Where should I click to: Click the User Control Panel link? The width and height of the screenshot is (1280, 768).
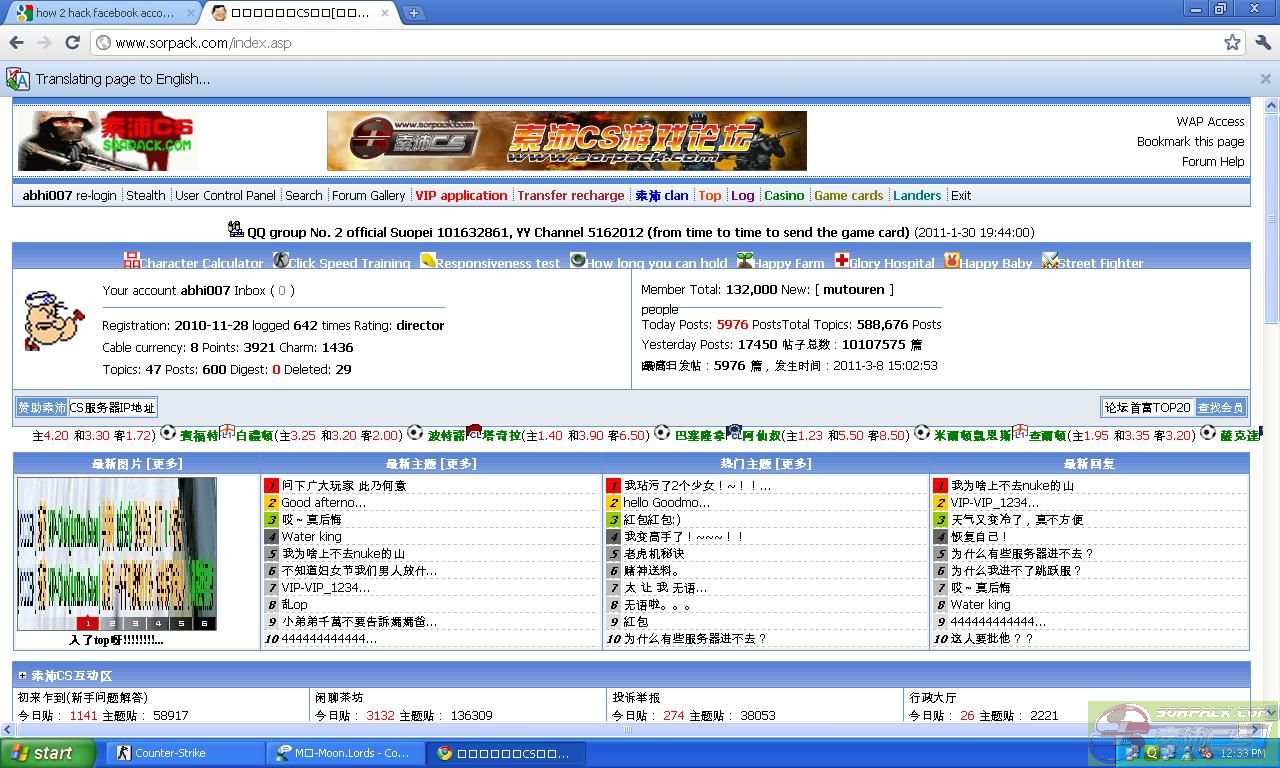[x=225, y=196]
